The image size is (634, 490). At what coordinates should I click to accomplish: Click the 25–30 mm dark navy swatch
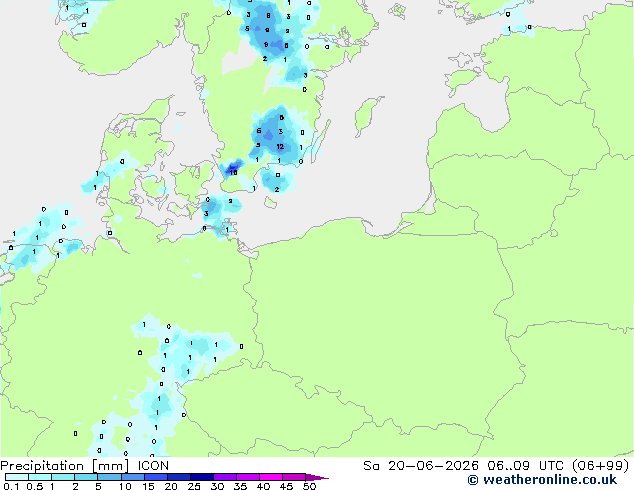click(x=201, y=477)
